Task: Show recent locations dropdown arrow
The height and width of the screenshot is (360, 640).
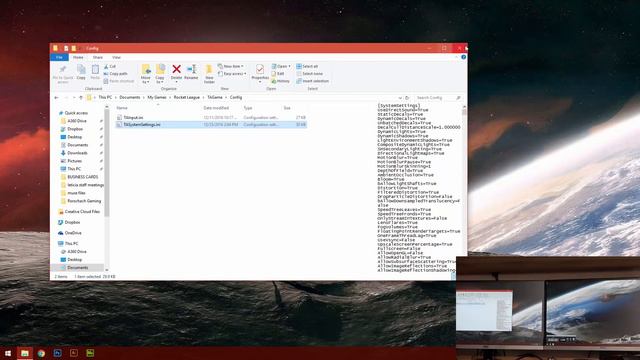Action: (74, 98)
